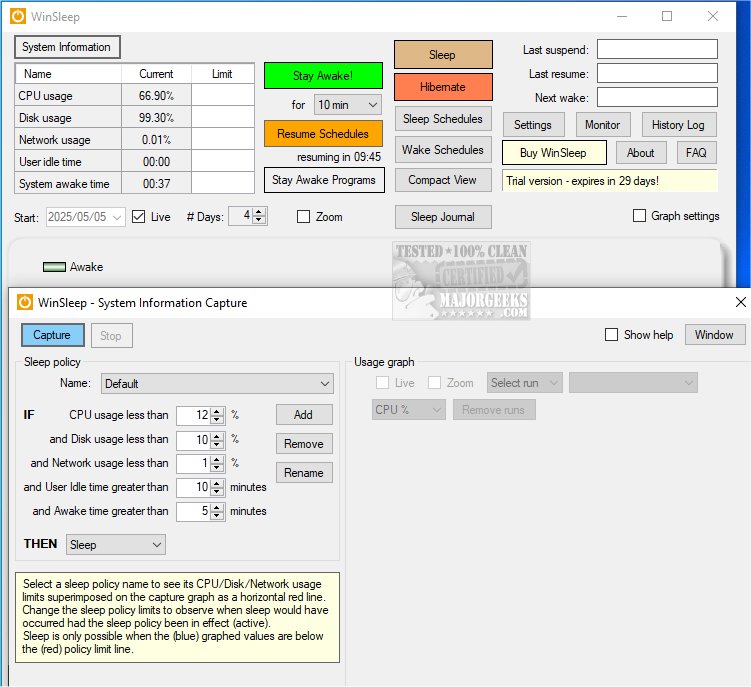Image resolution: width=751 pixels, height=687 pixels.
Task: Click the Stop button
Action: (112, 336)
